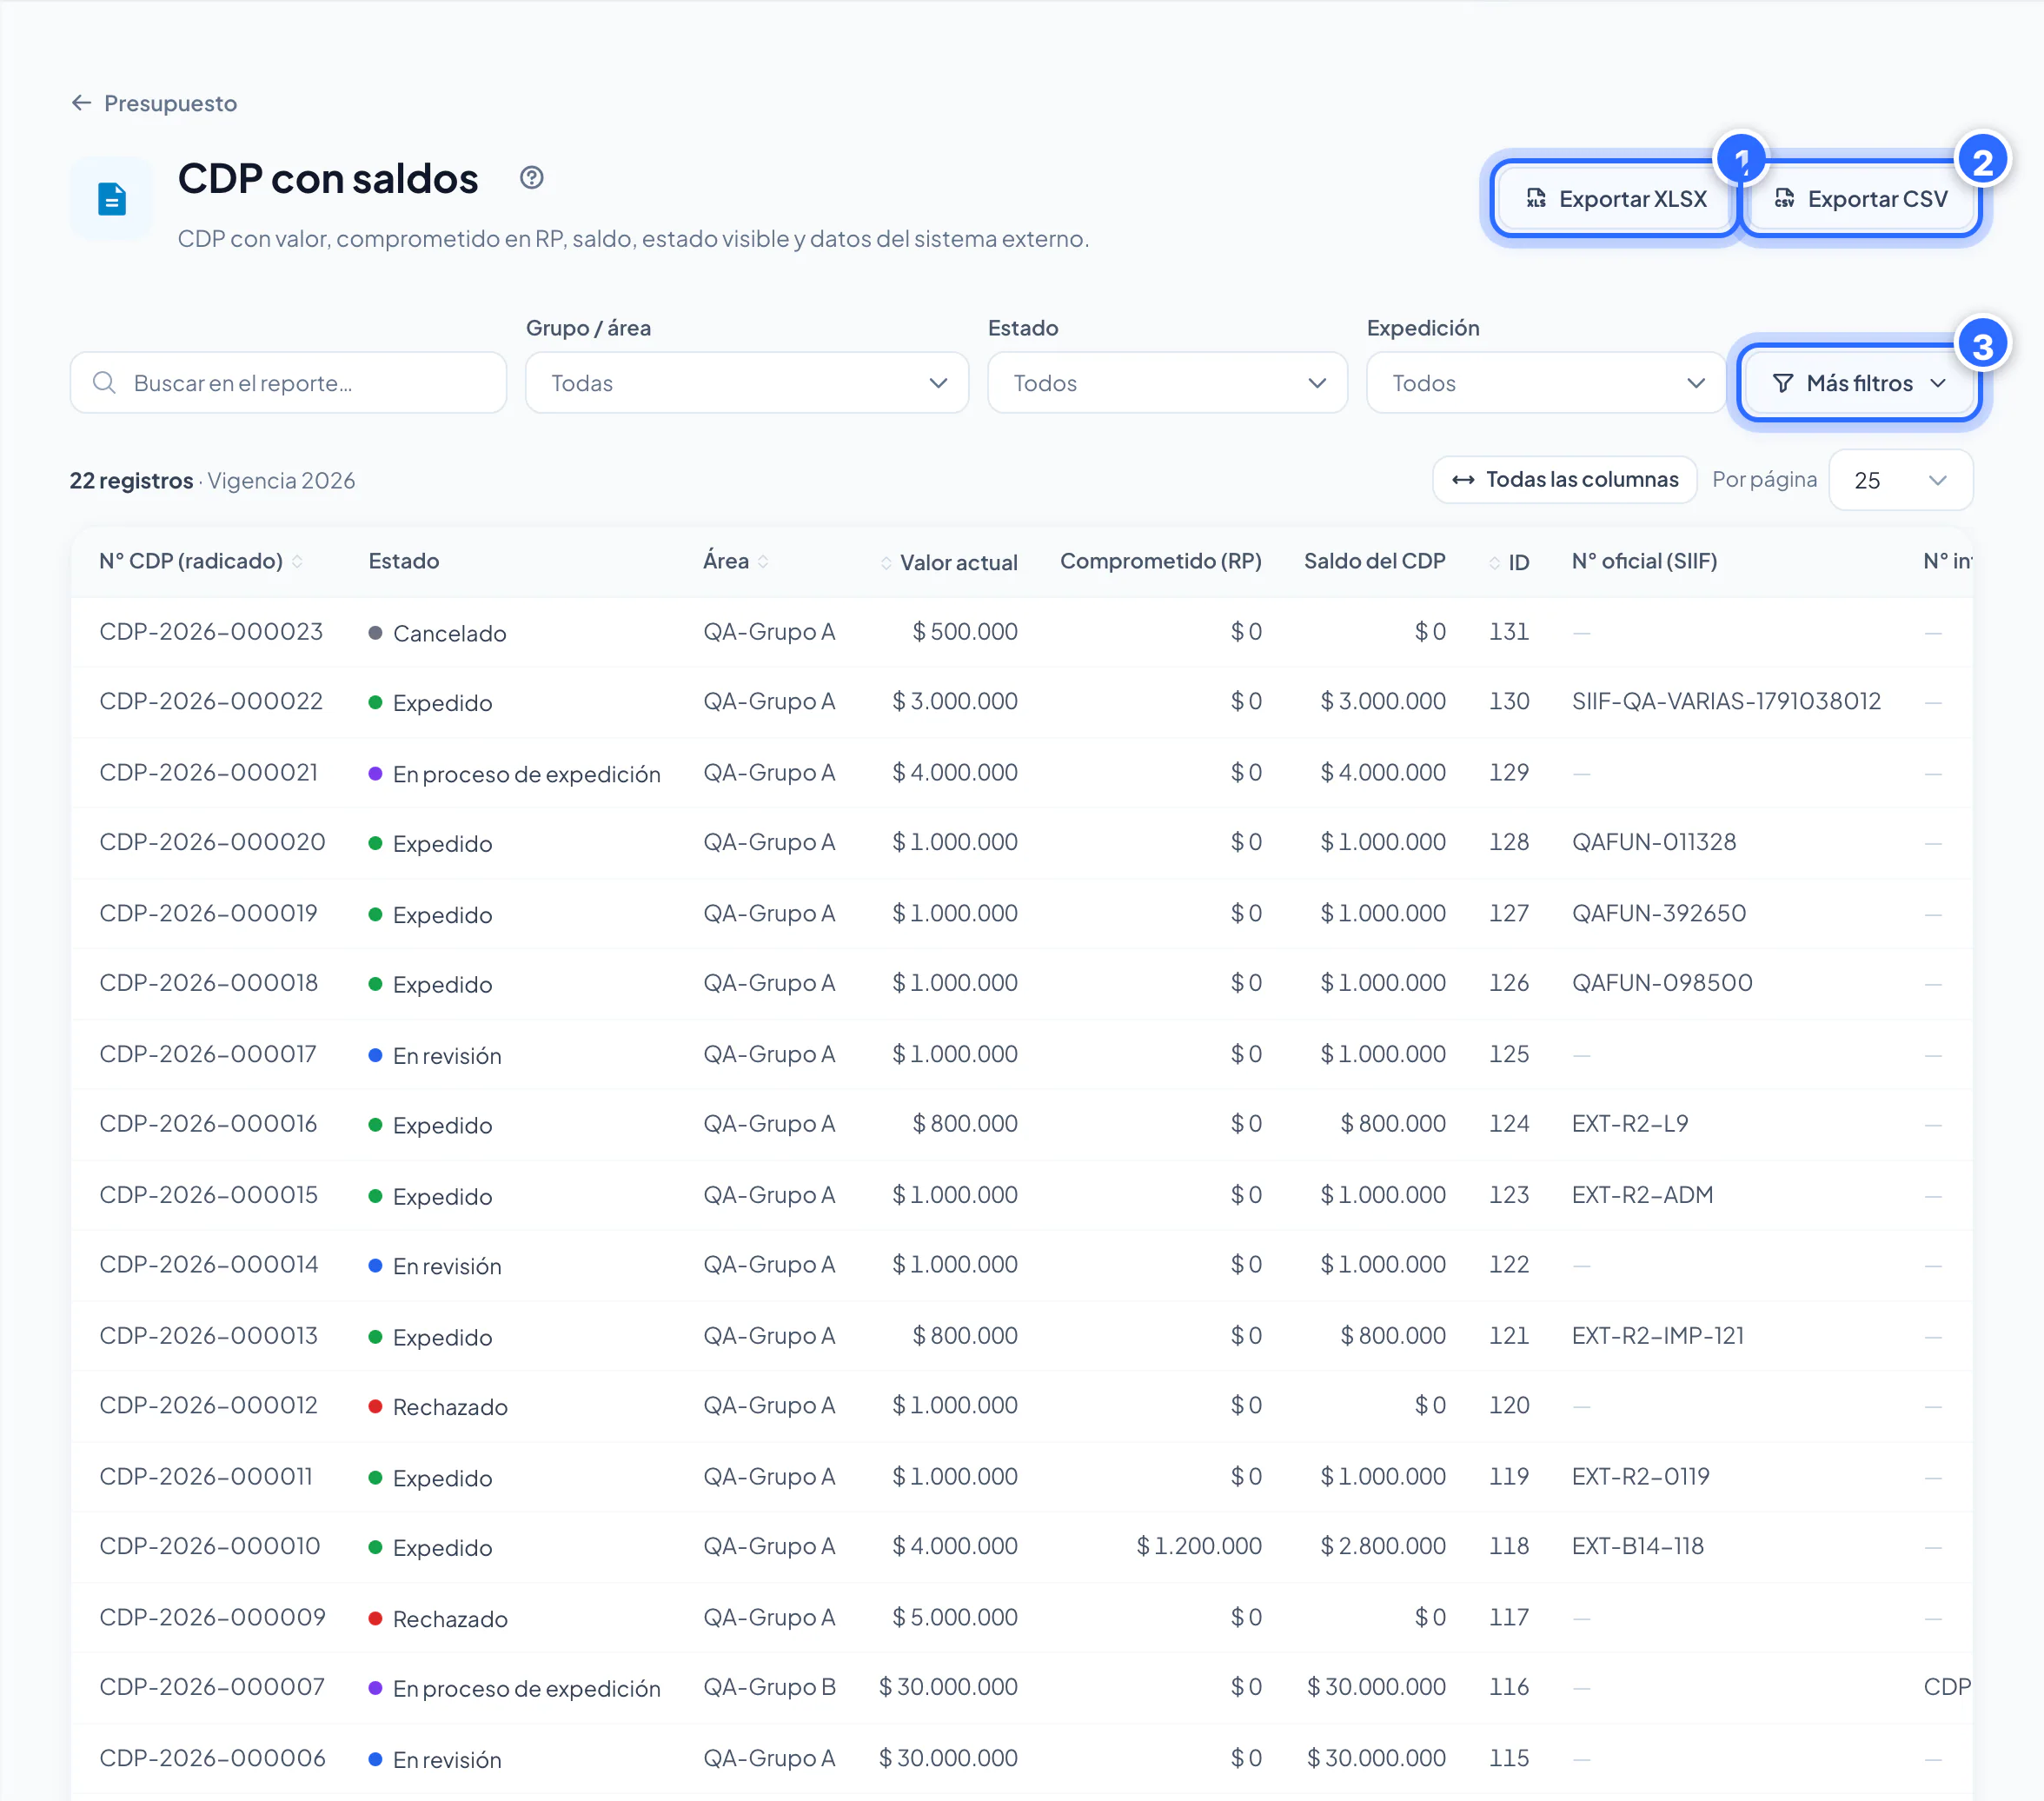Export the report as XLSX
The width and height of the screenshot is (2044, 1801).
[x=1617, y=199]
